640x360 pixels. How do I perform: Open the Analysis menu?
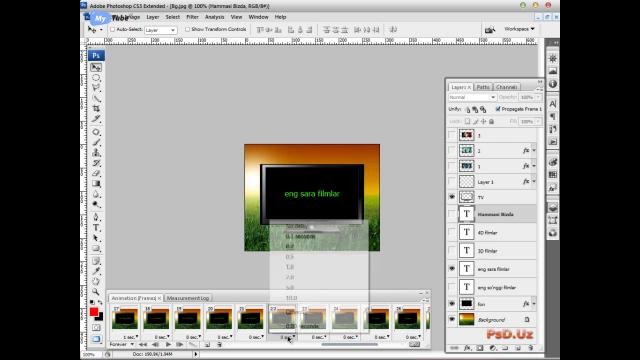point(215,17)
